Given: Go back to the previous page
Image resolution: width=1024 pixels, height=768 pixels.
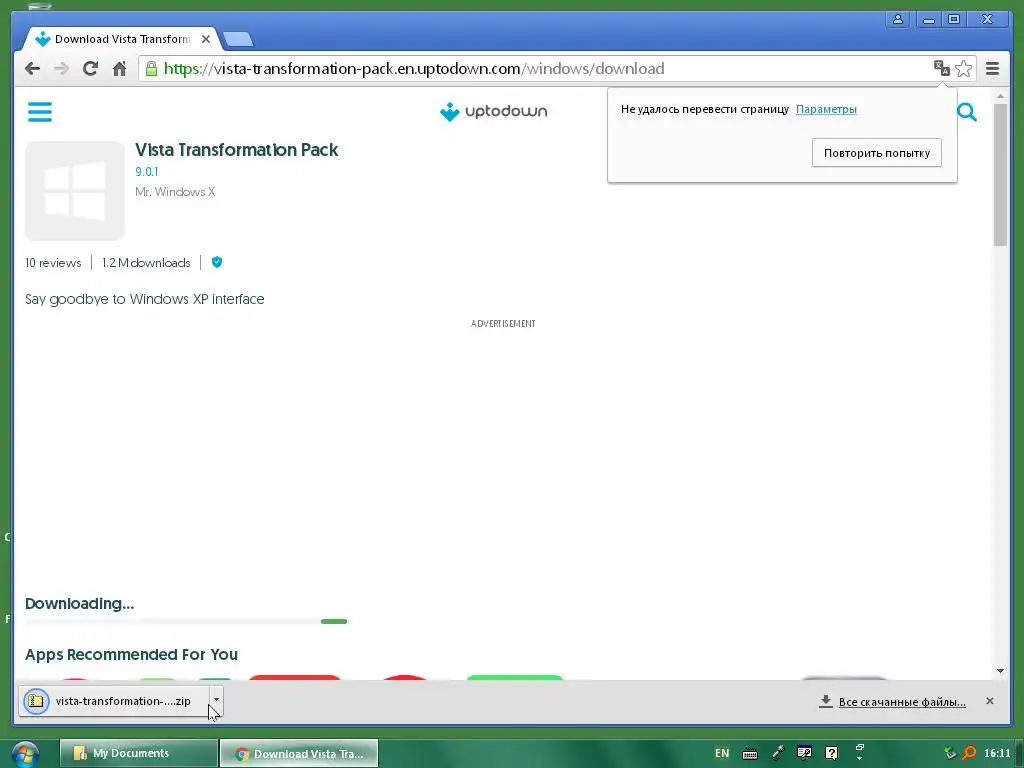Looking at the screenshot, I should coord(32,69).
